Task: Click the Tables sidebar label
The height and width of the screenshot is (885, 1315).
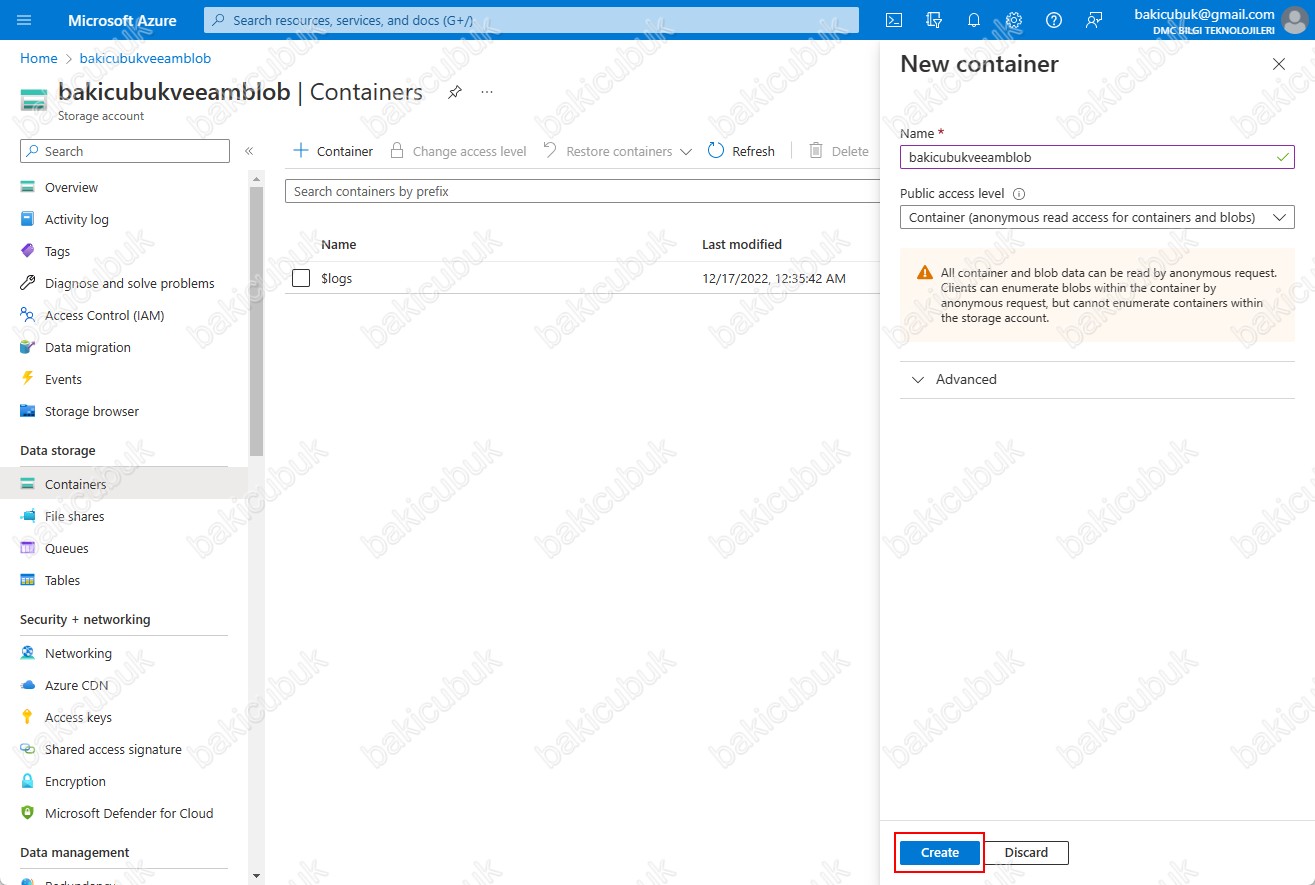Action: pyautogui.click(x=62, y=580)
